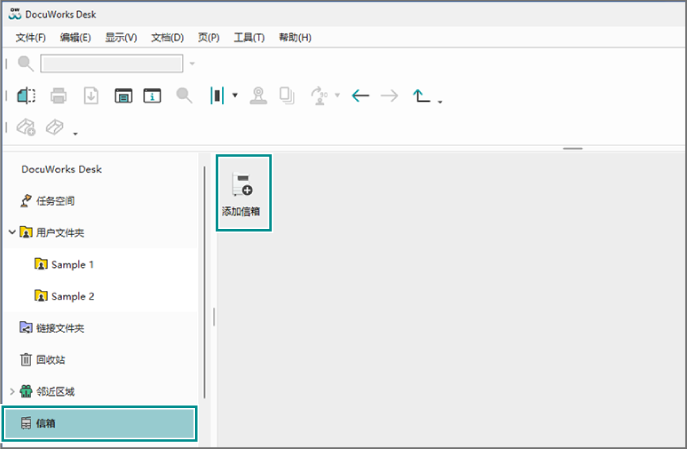Click the forward arrow navigation icon

point(390,96)
